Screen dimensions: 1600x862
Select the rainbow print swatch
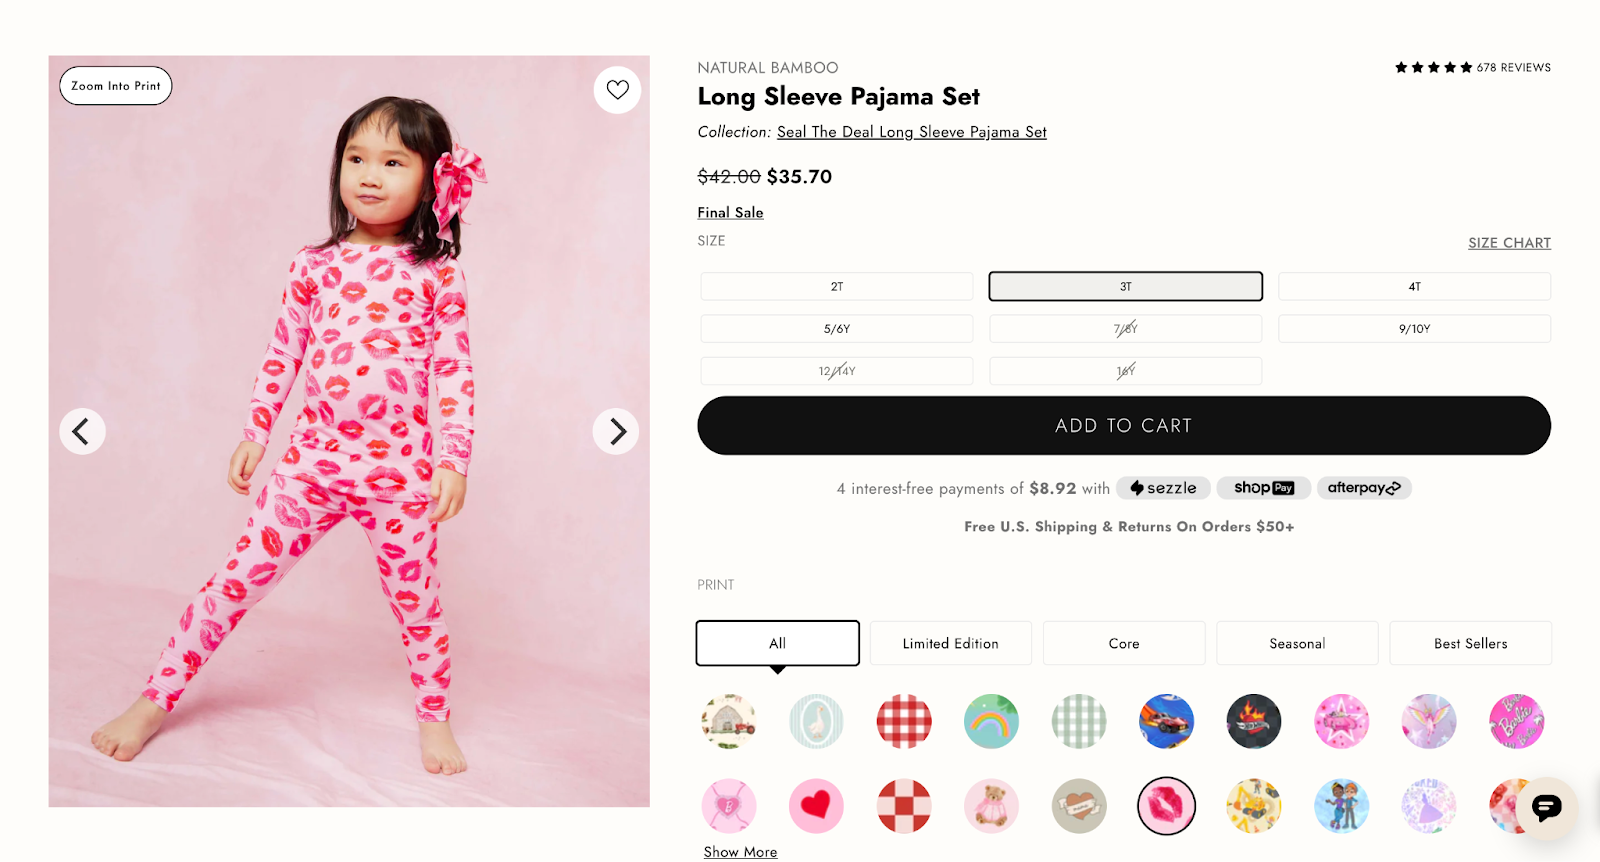[991, 722]
